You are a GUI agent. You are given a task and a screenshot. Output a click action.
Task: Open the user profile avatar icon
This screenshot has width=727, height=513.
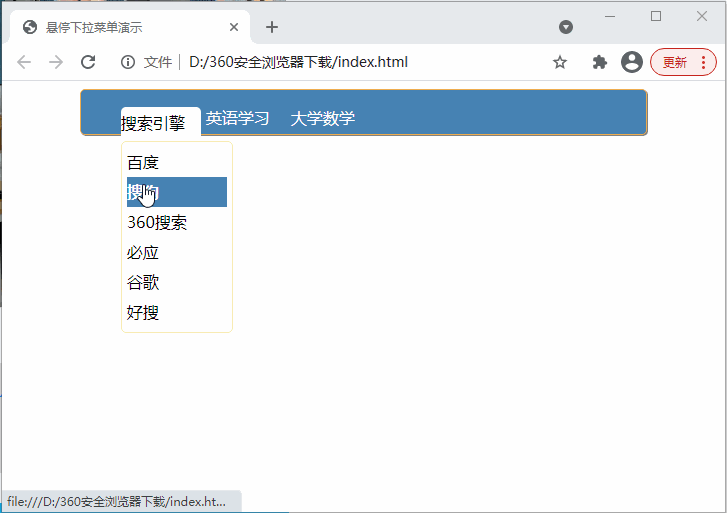point(631,62)
